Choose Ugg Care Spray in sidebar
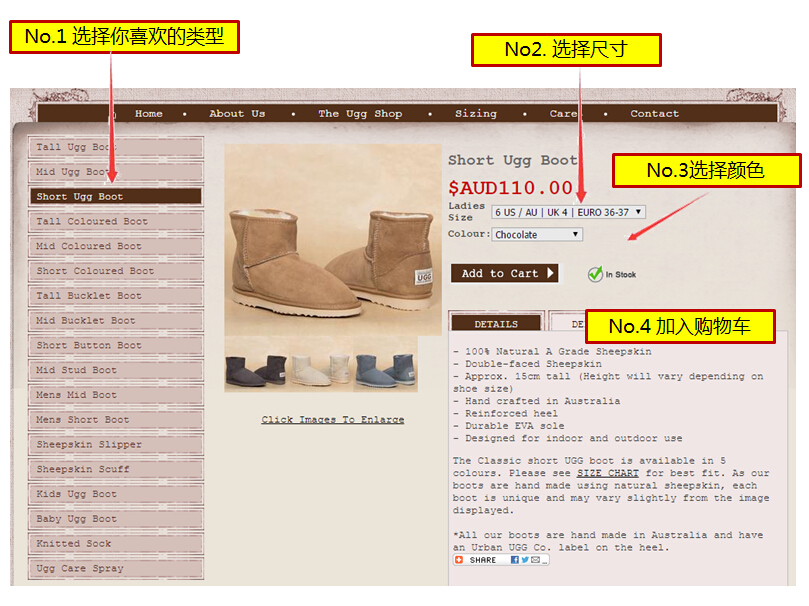 point(116,568)
